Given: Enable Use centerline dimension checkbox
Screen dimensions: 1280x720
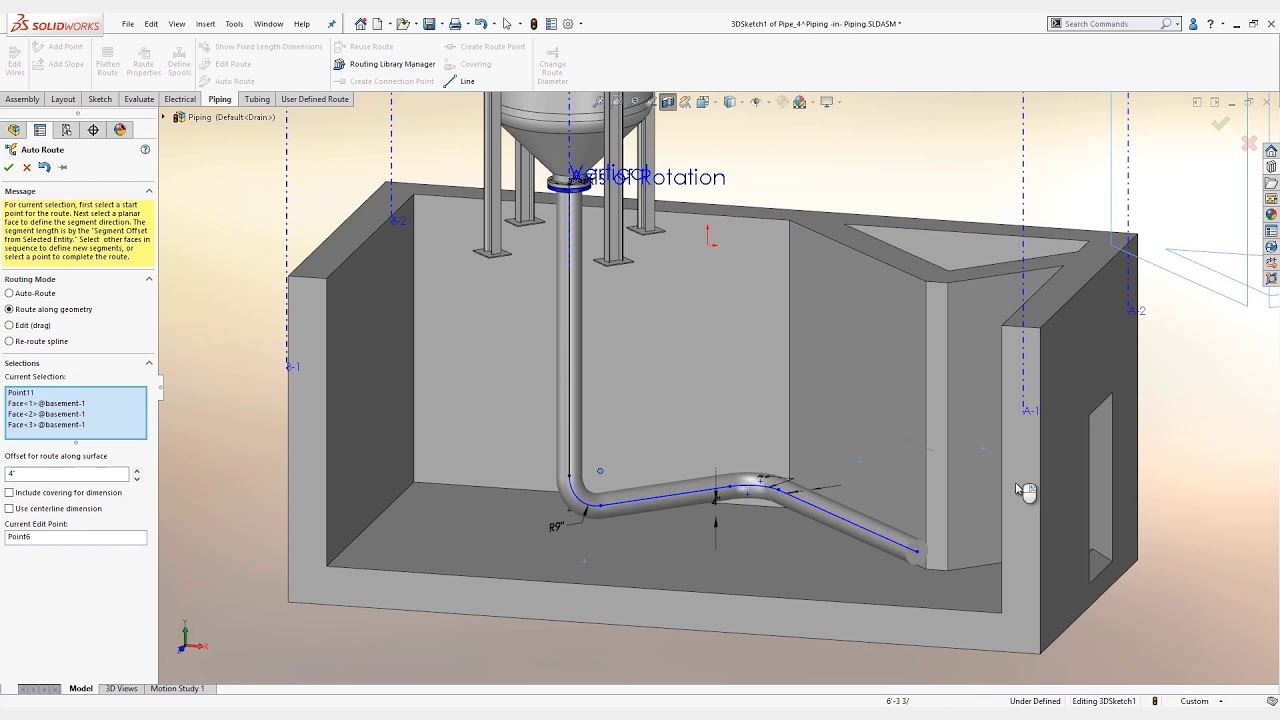Looking at the screenshot, I should click(10, 508).
